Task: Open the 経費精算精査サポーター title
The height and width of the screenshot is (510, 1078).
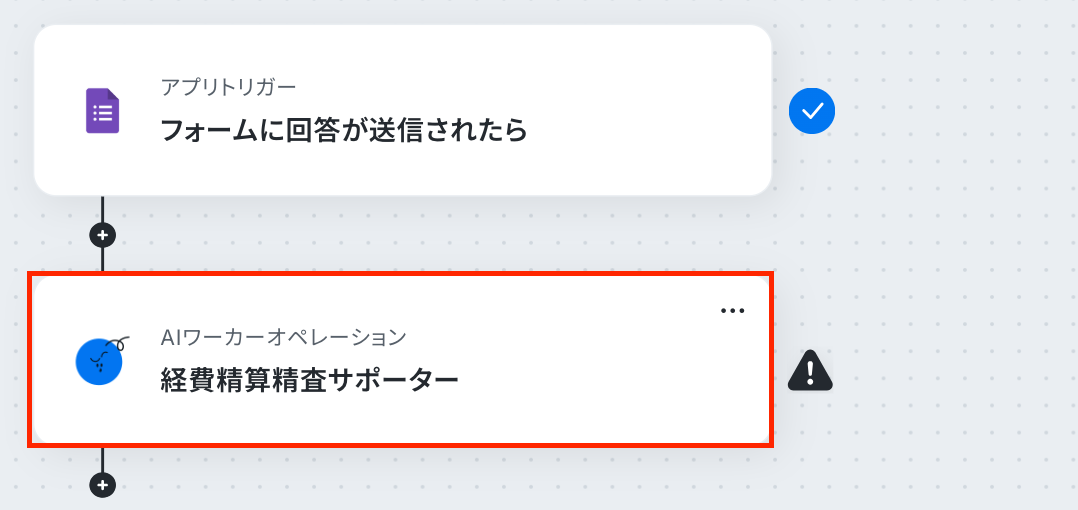Action: [309, 379]
